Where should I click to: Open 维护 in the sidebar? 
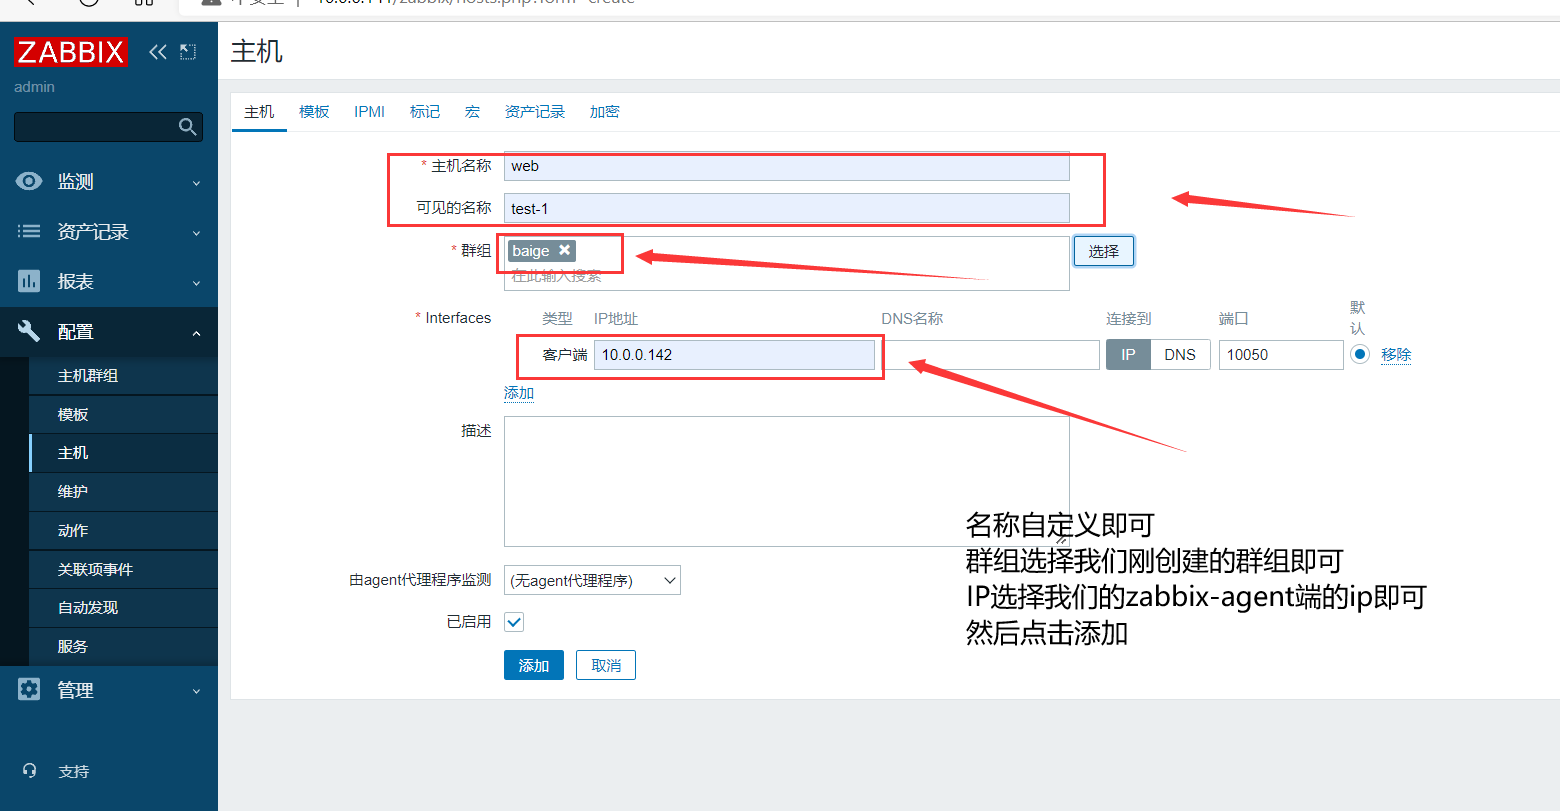(124, 492)
